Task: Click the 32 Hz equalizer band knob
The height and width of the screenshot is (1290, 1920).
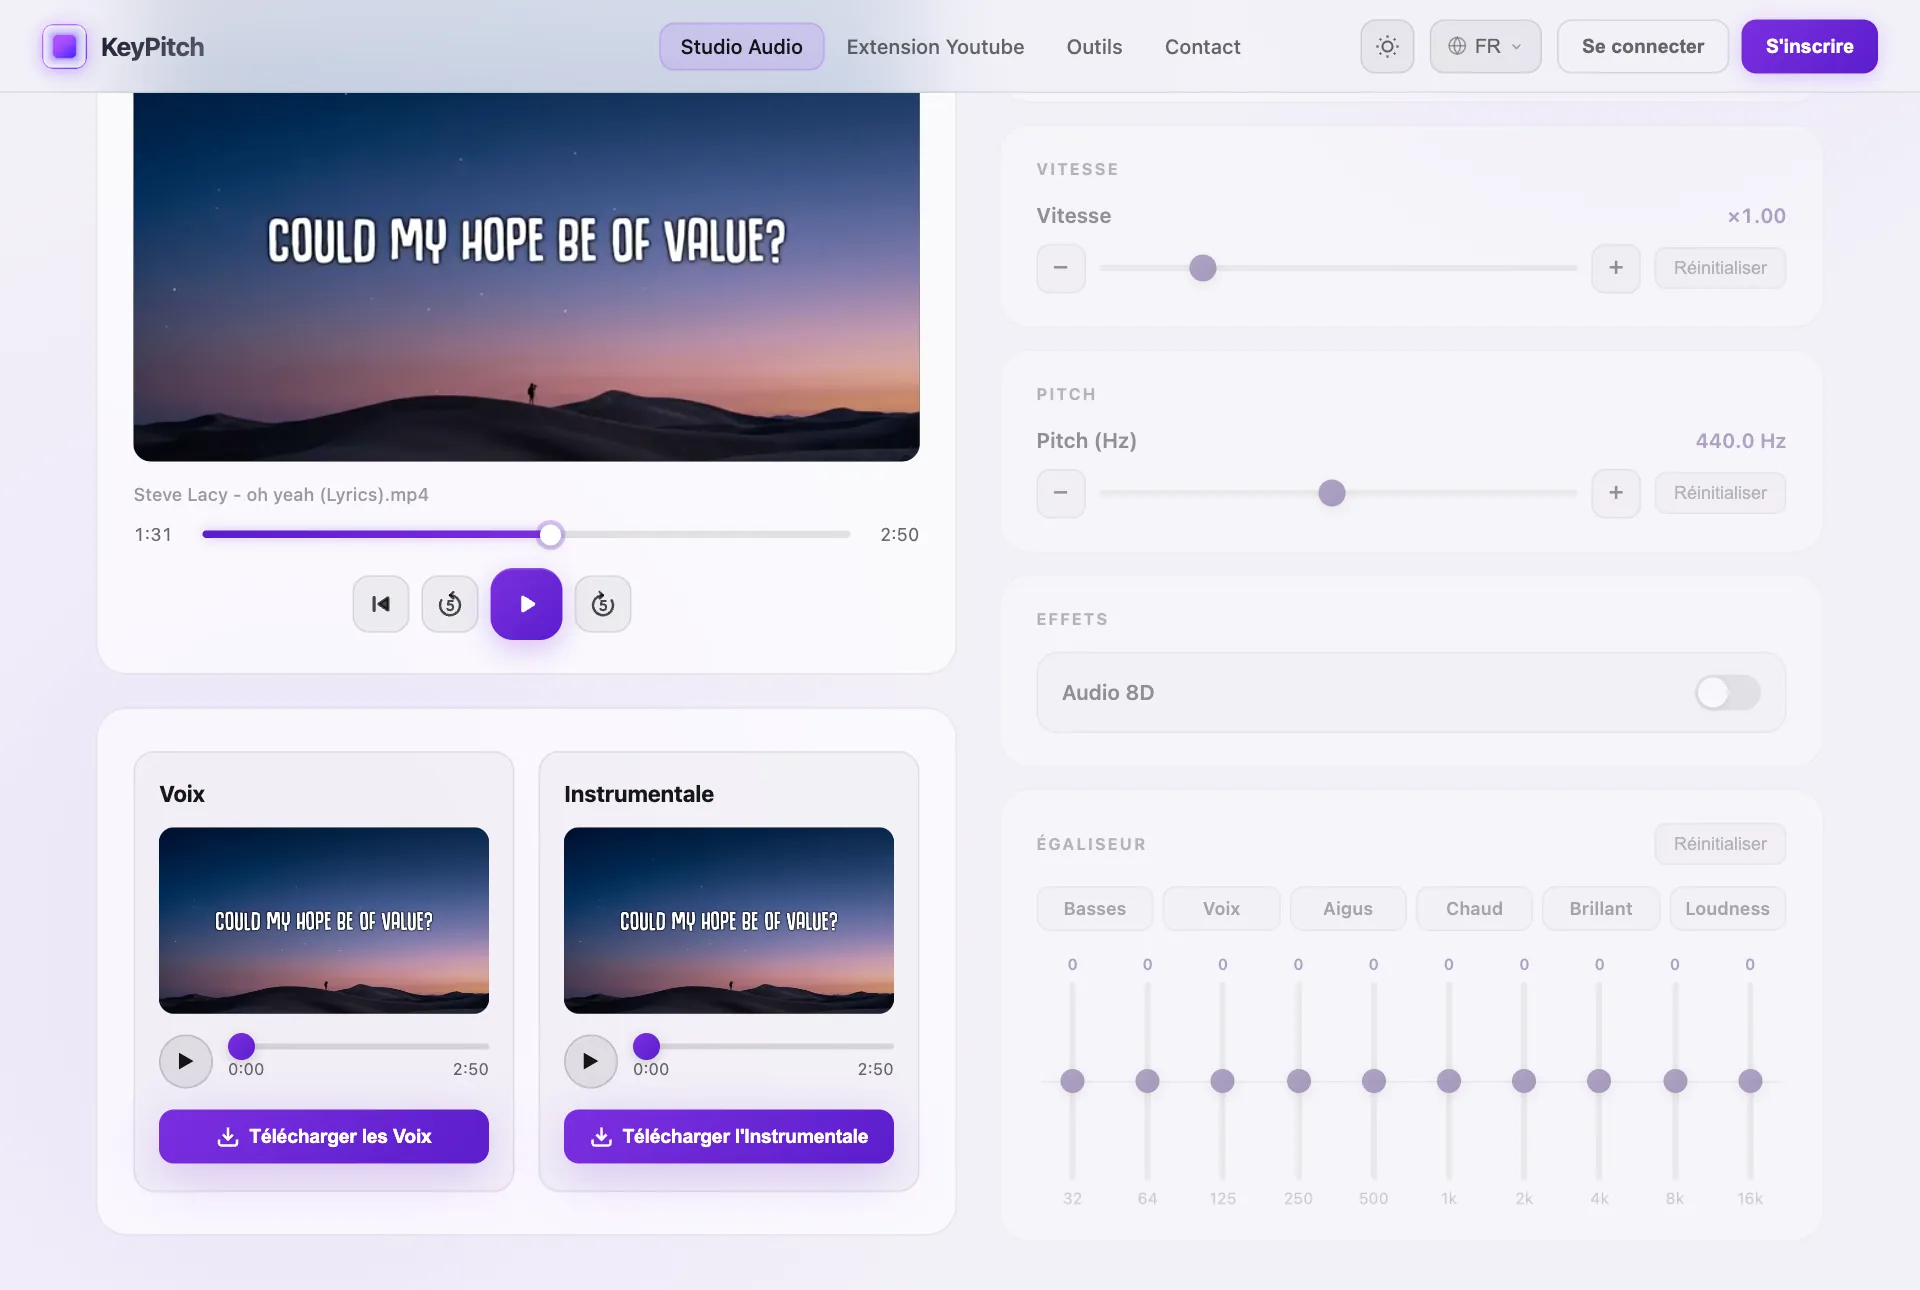Action: coord(1072,1081)
